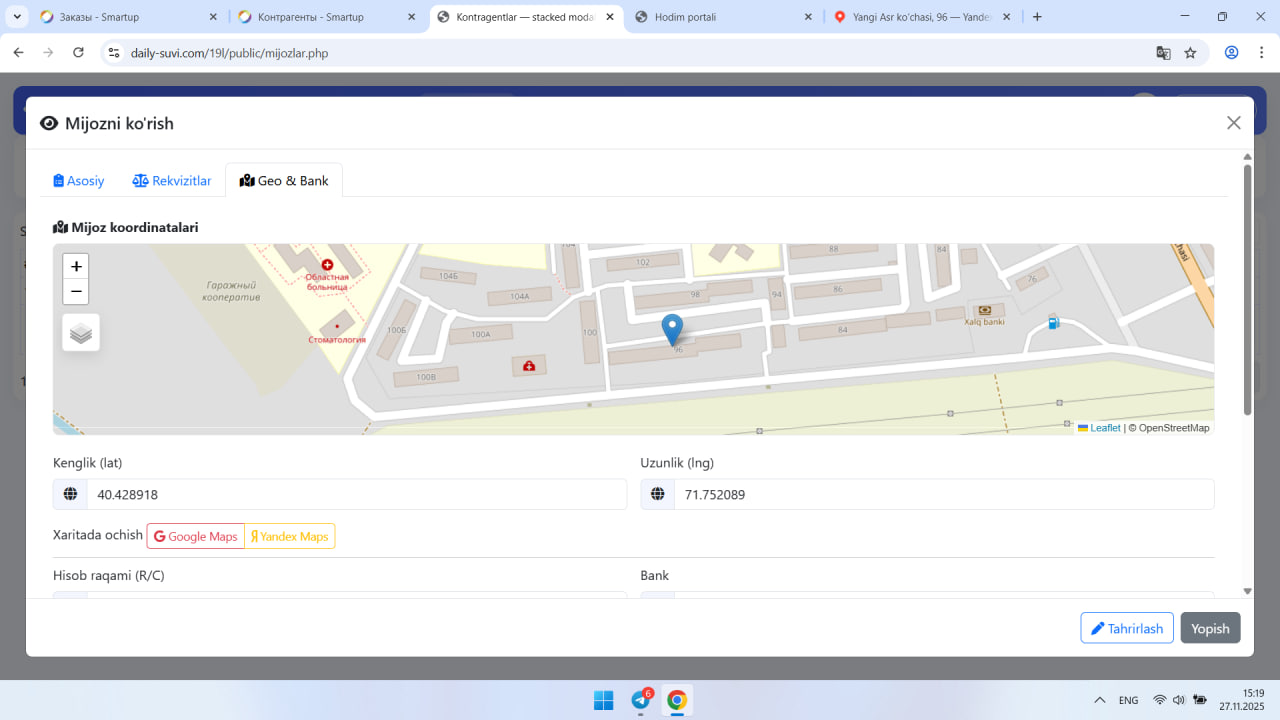Zoom in on the map
This screenshot has height=720, width=1280.
point(76,266)
